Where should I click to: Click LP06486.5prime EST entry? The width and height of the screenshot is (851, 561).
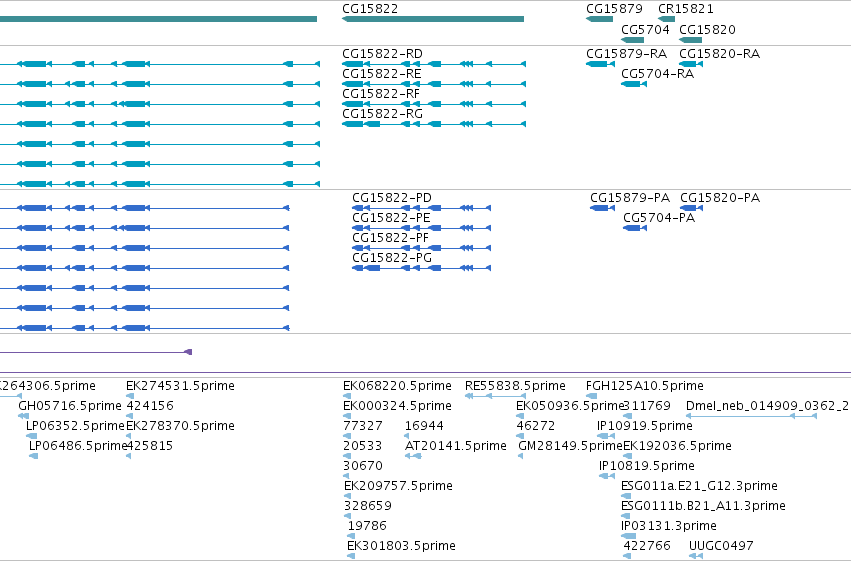pos(78,446)
